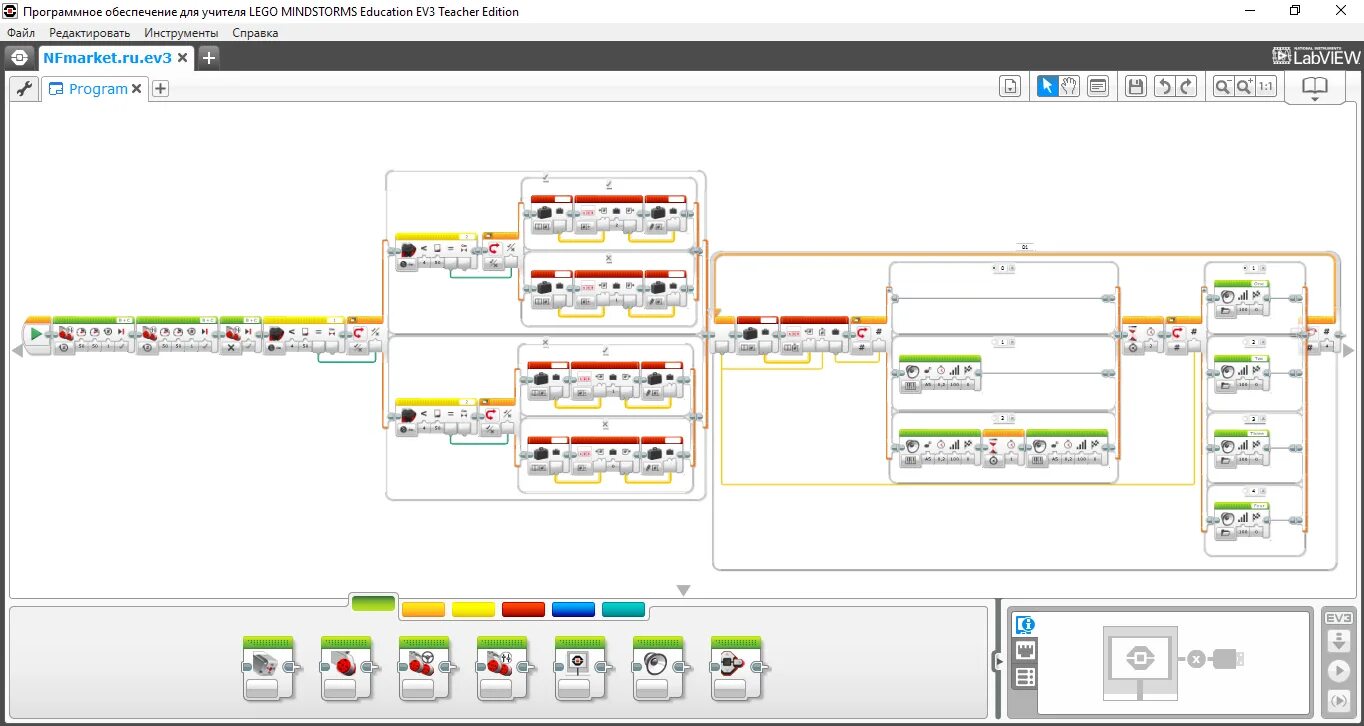Viewport: 1364px width, 726px height.
Task: Redo the last undone action
Action: tap(1186, 86)
